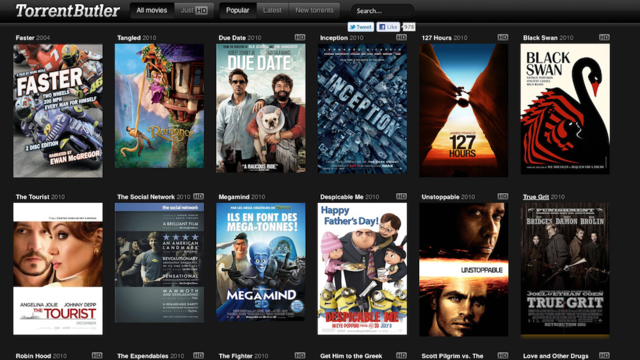Click the HD badge by 127 Hours
Image resolution: width=640 pixels, height=360 pixels.
(x=502, y=37)
